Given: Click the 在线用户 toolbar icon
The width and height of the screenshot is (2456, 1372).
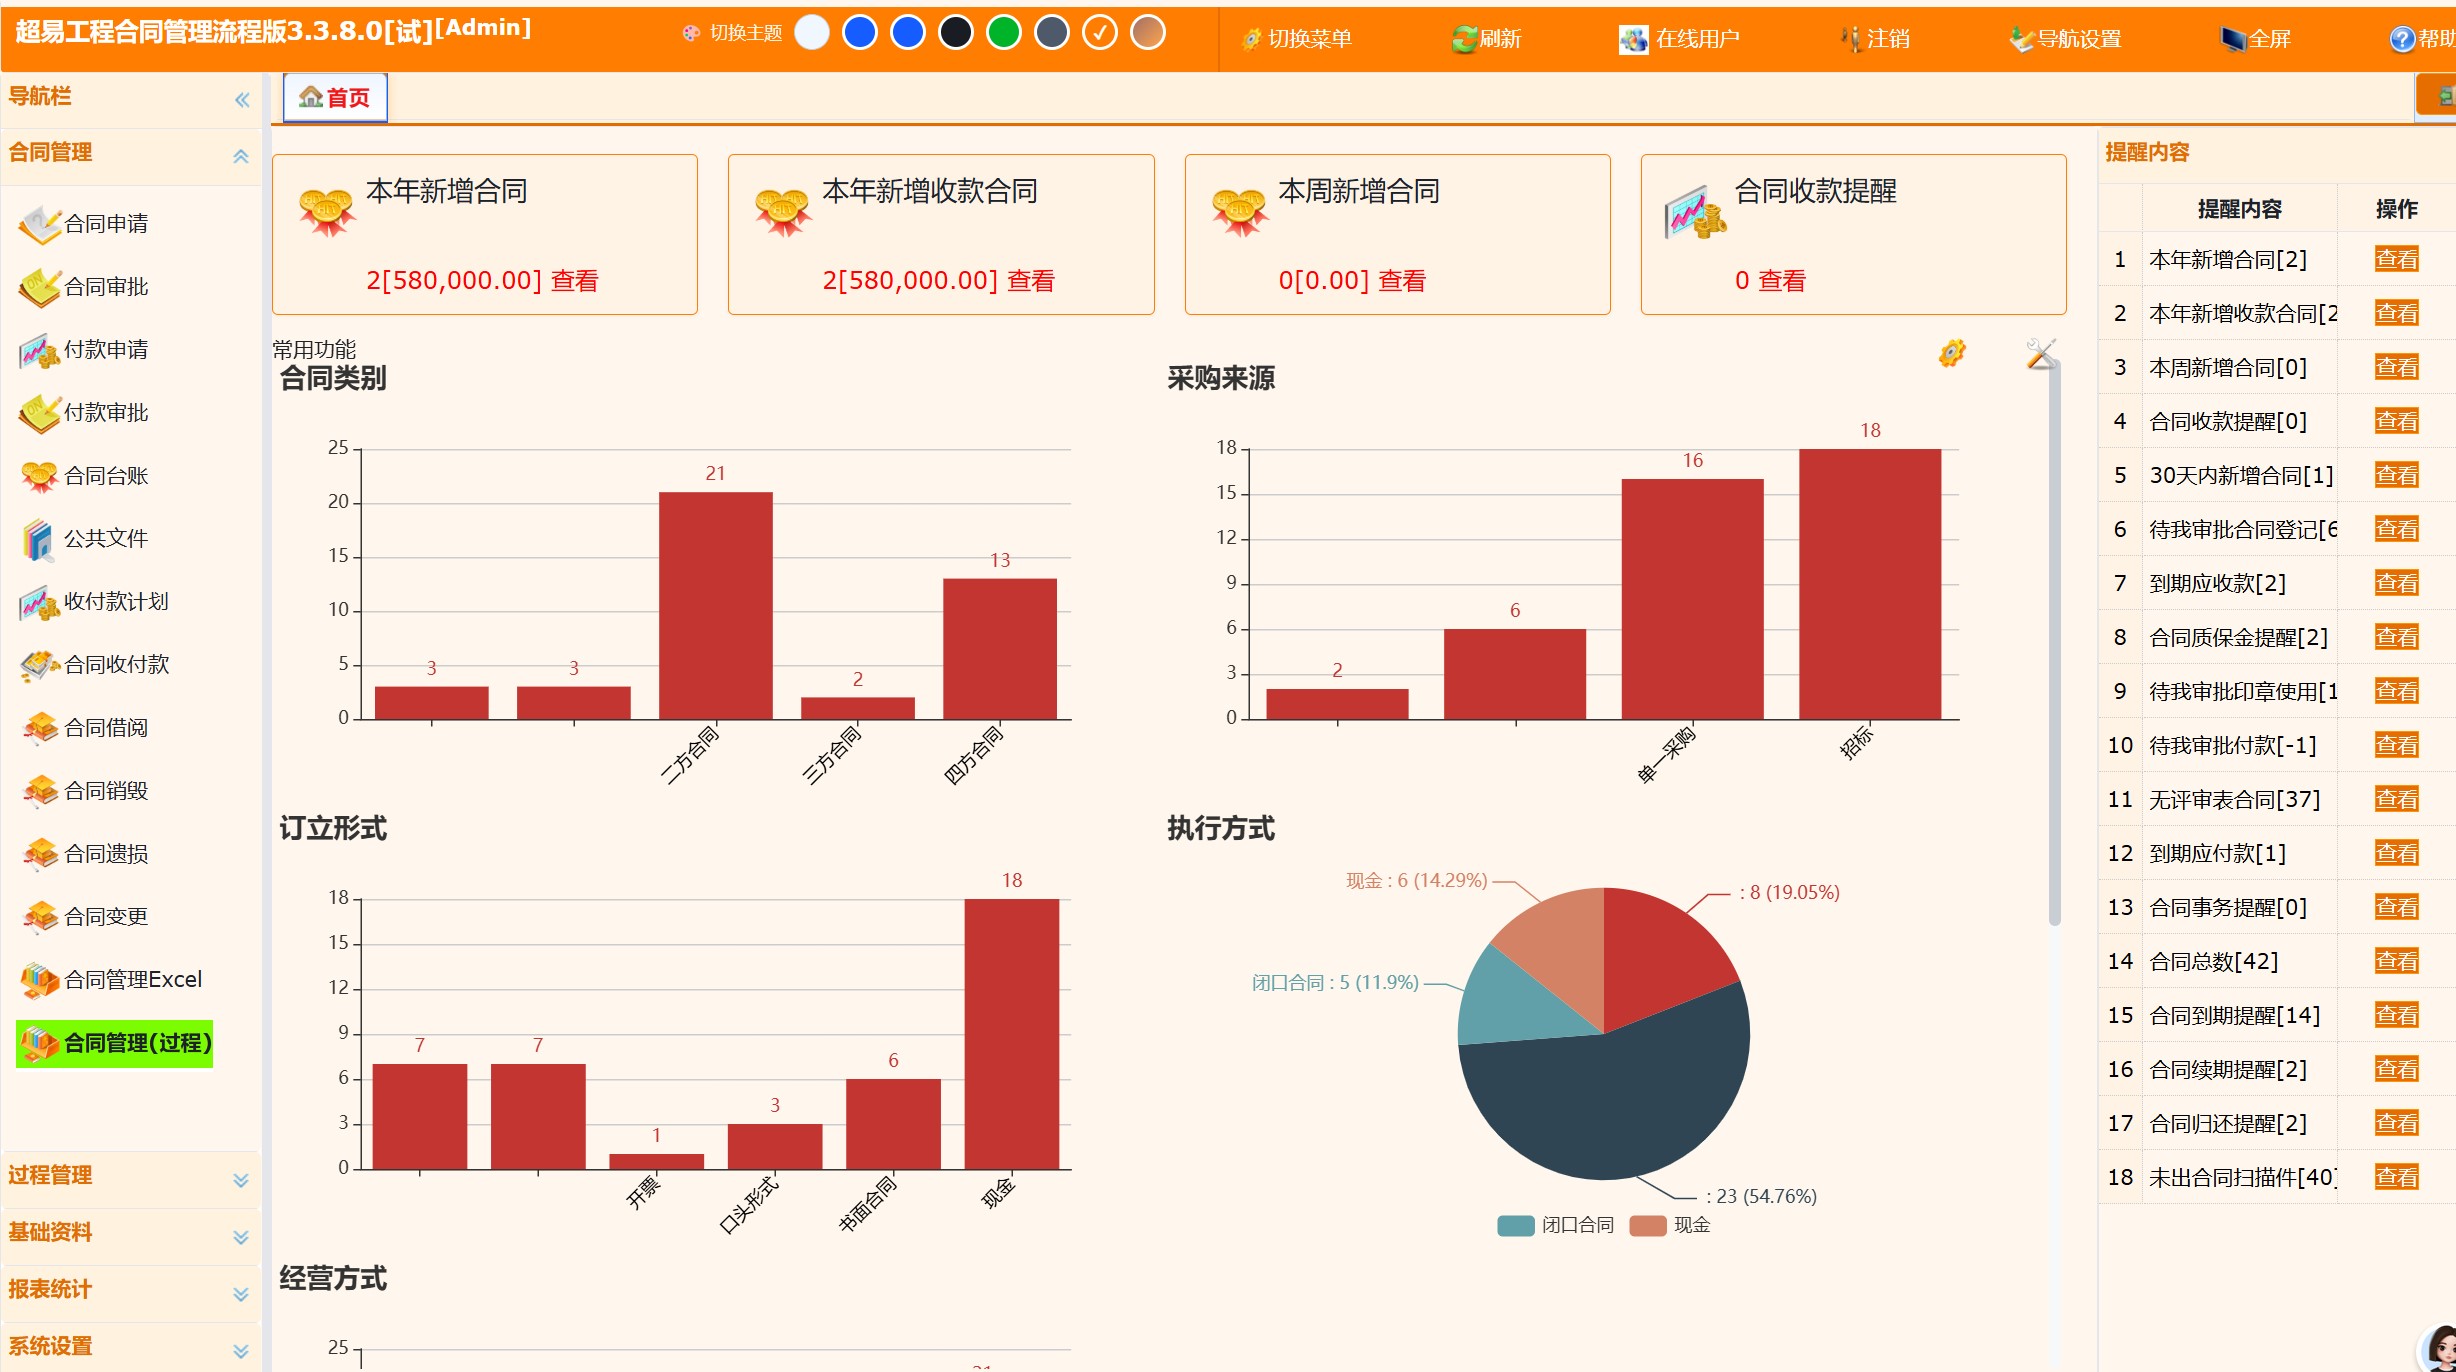Looking at the screenshot, I should [x=1633, y=40].
